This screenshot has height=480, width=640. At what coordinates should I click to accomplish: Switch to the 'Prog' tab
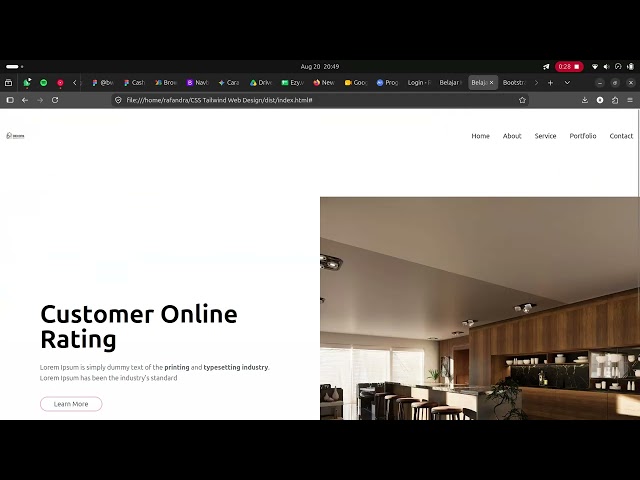(x=387, y=83)
